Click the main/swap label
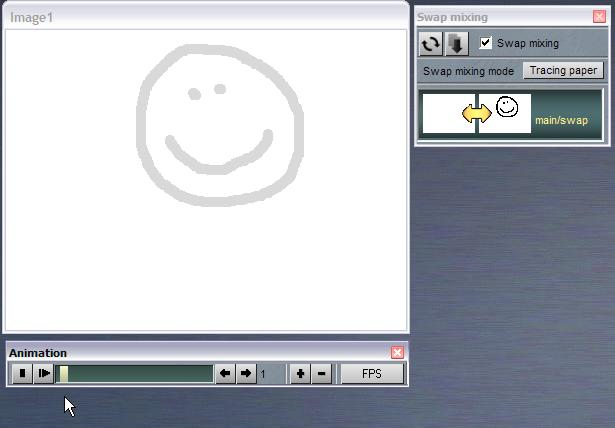Screen dimensions: 615x428 (x=561, y=121)
